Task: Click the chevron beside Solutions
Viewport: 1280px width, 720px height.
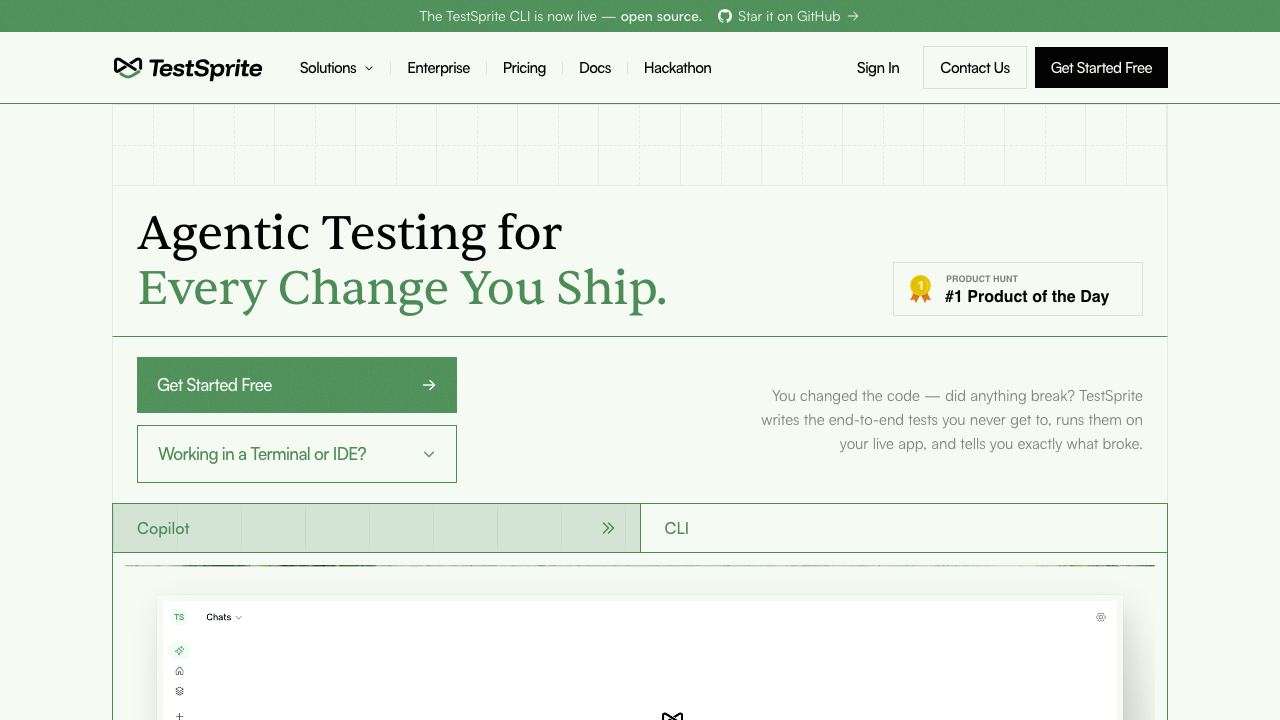Action: [368, 68]
